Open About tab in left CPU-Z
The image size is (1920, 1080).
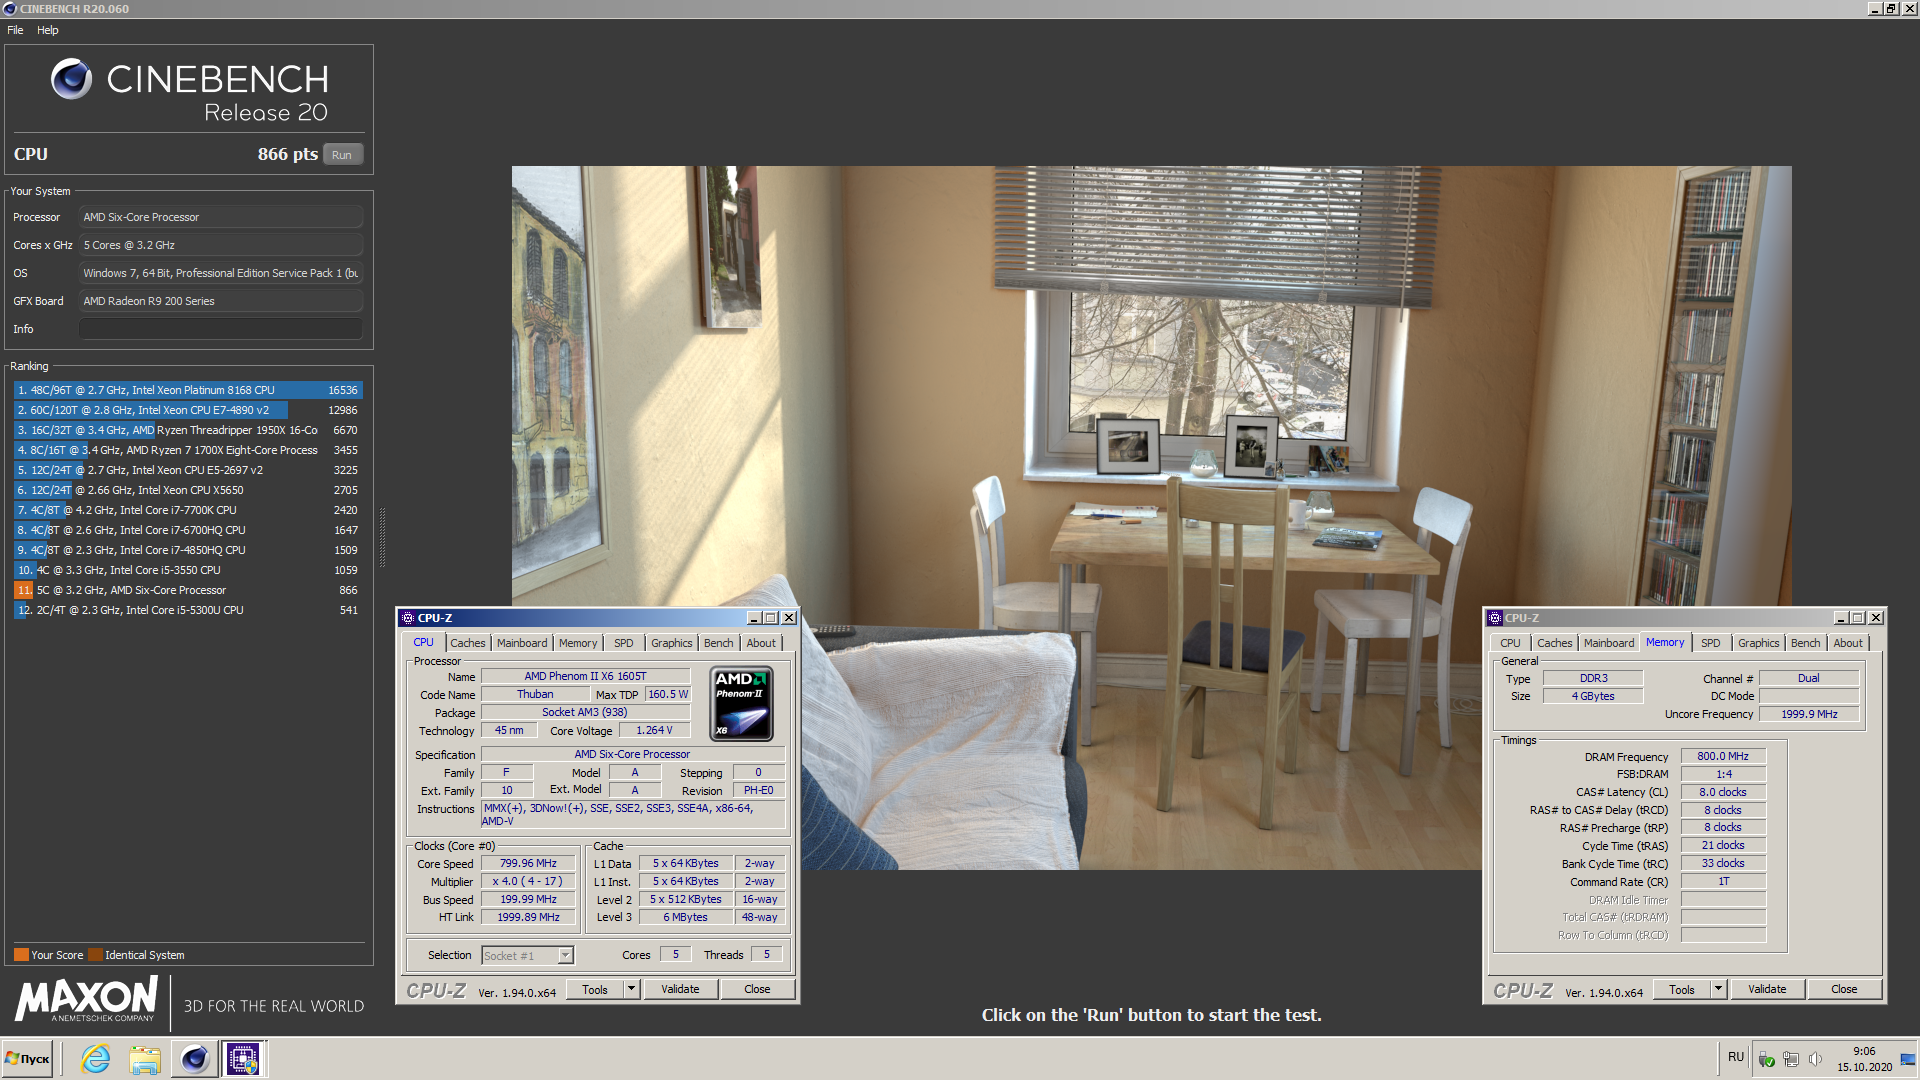click(x=761, y=643)
